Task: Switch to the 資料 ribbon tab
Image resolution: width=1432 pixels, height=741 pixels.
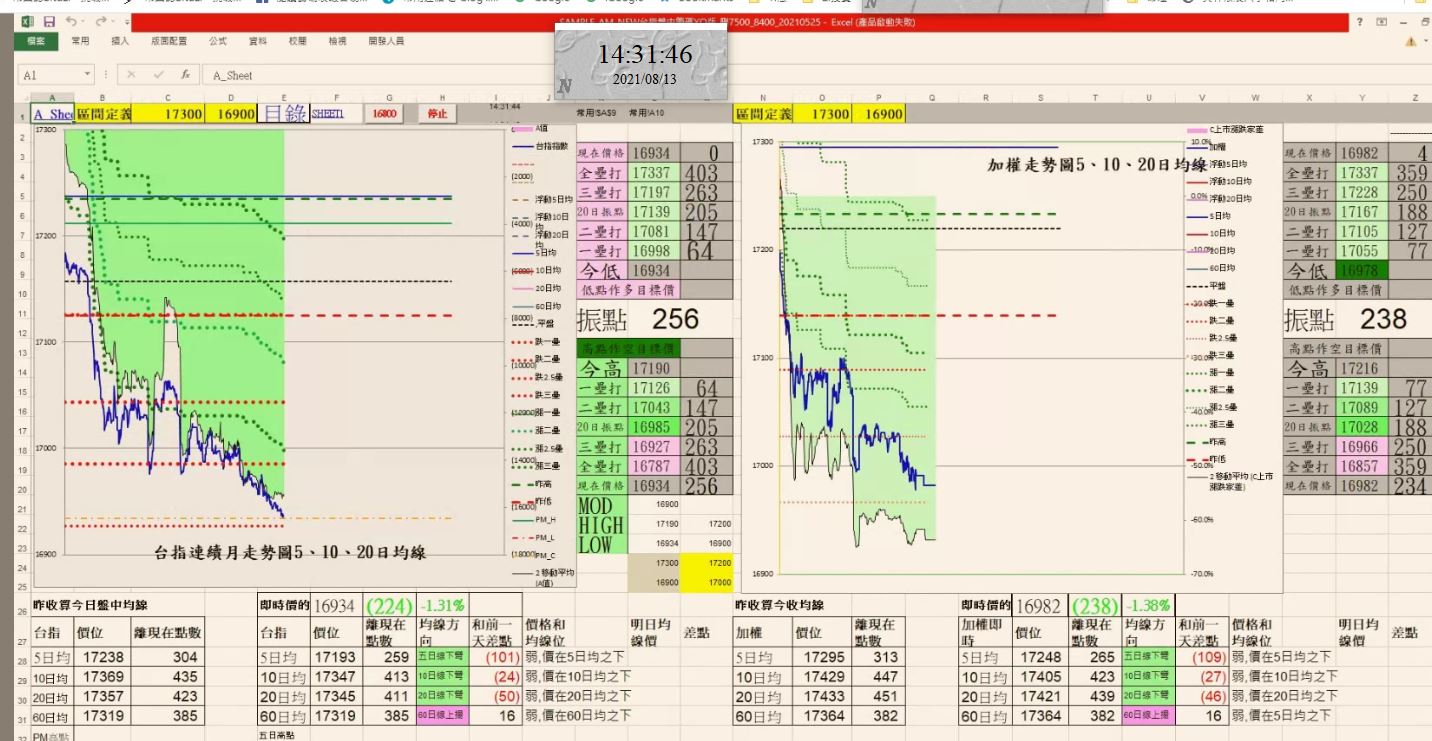Action: tap(257, 41)
